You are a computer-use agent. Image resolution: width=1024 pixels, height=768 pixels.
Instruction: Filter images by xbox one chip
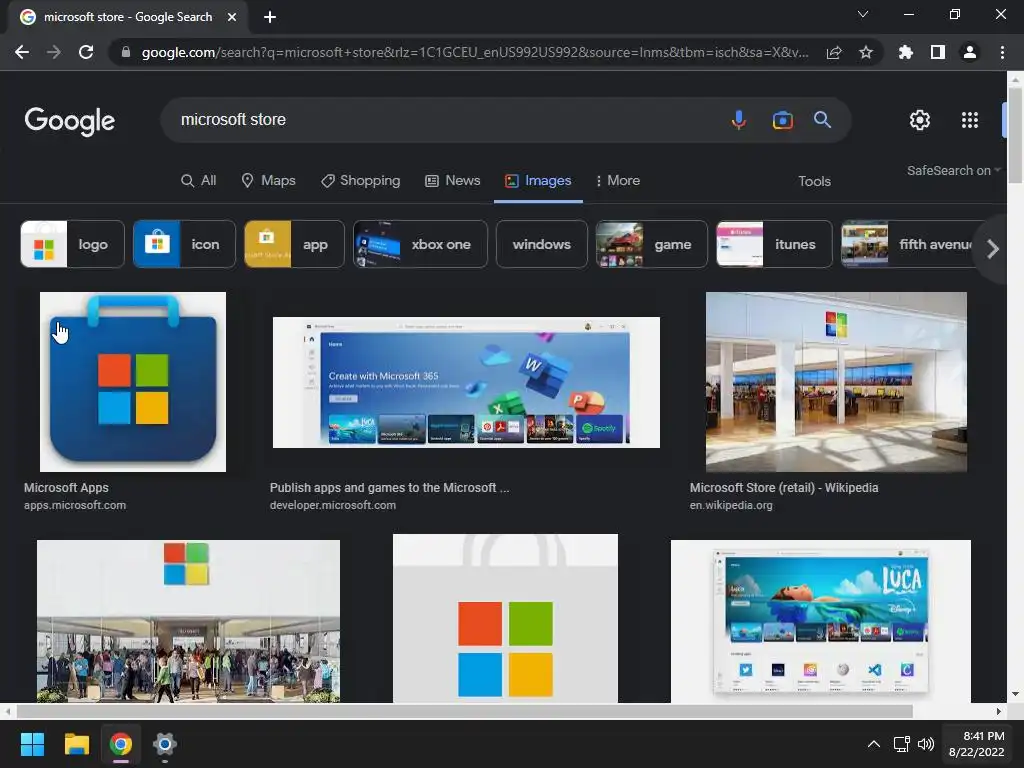click(x=420, y=244)
